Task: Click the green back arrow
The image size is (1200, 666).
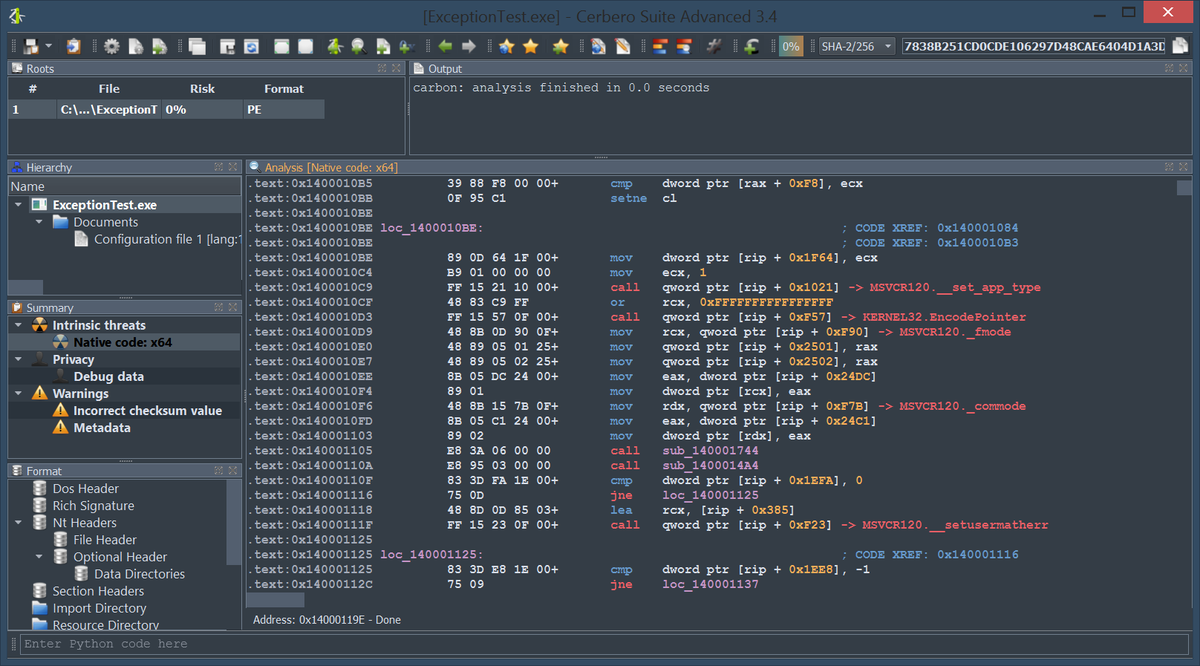Action: (445, 46)
